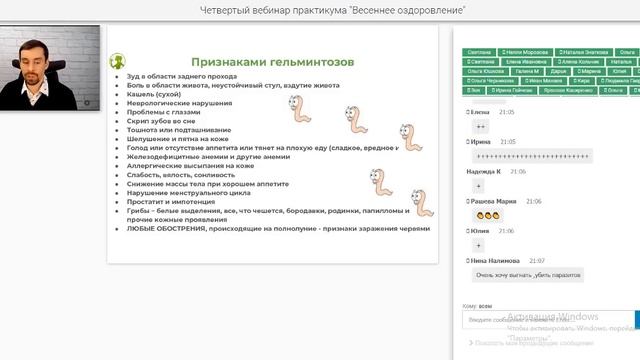Click bullet Шелушение и пятна на коже
The height and width of the screenshot is (360, 640).
178,139
